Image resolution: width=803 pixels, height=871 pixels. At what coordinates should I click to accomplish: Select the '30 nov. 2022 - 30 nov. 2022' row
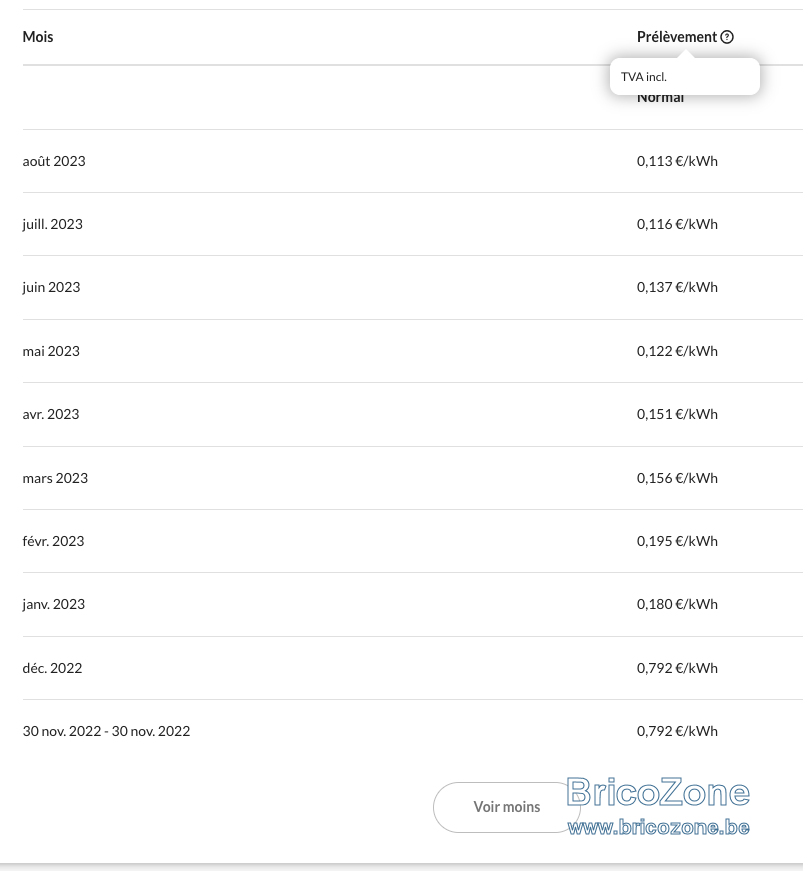[x=413, y=731]
